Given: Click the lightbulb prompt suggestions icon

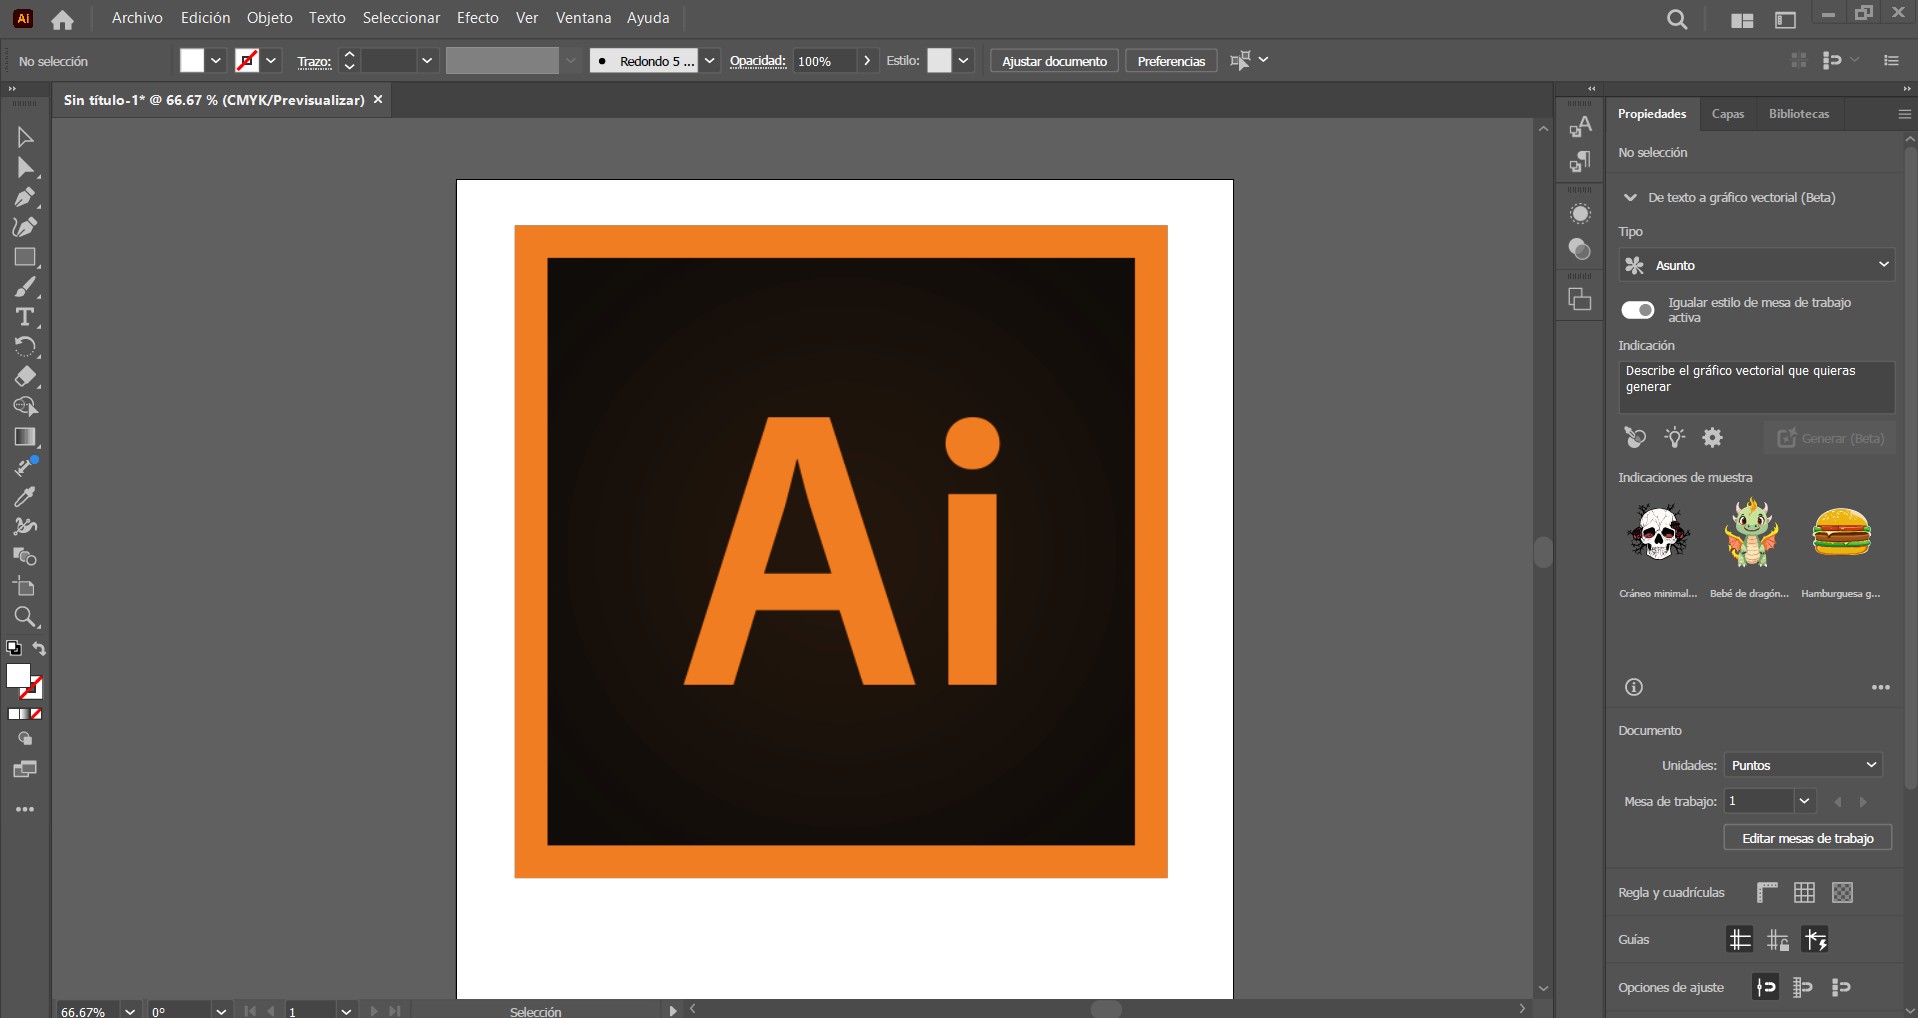Looking at the screenshot, I should [x=1674, y=438].
